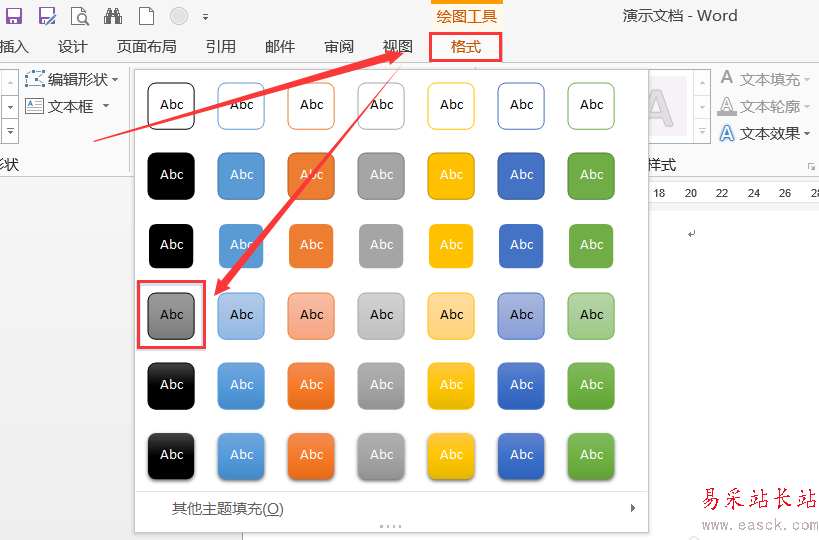Choose fifth-row blue gradient style

(241, 386)
